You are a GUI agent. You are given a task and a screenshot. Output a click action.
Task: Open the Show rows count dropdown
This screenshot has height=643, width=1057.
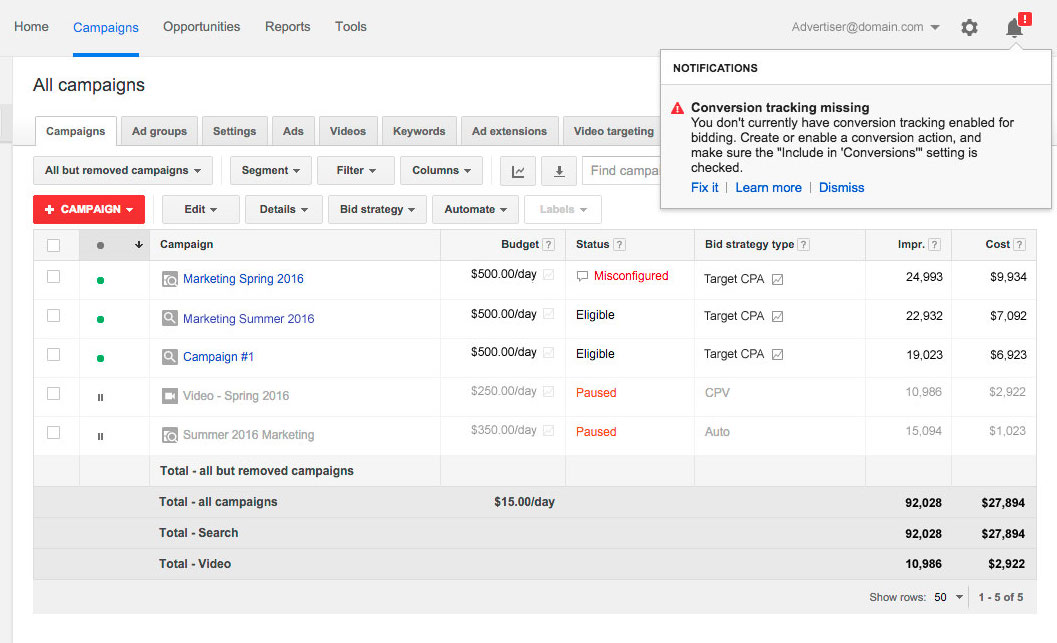950,597
